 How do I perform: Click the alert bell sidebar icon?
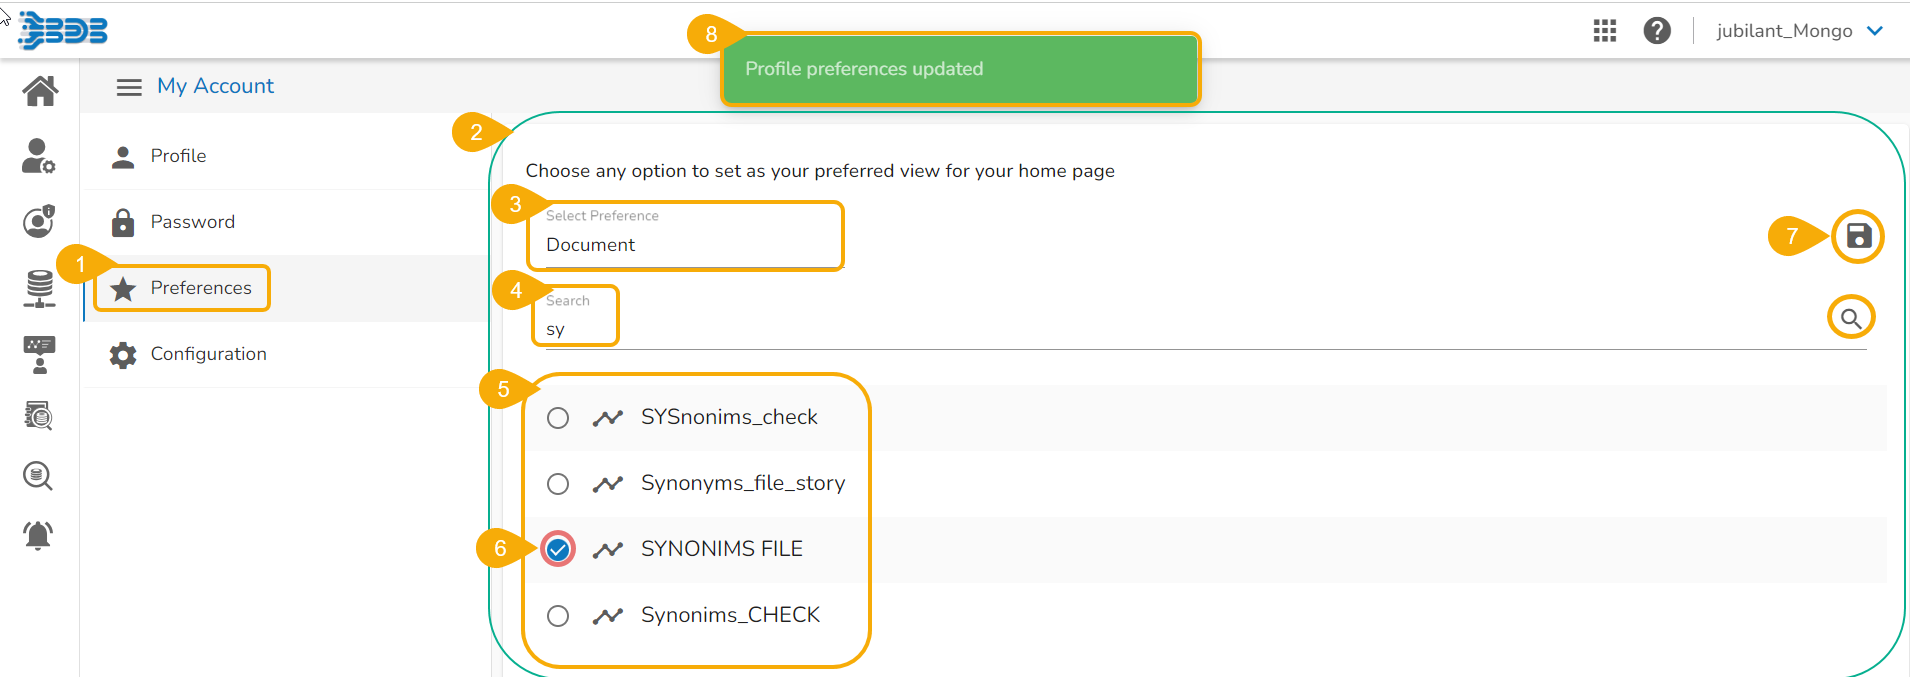click(38, 535)
